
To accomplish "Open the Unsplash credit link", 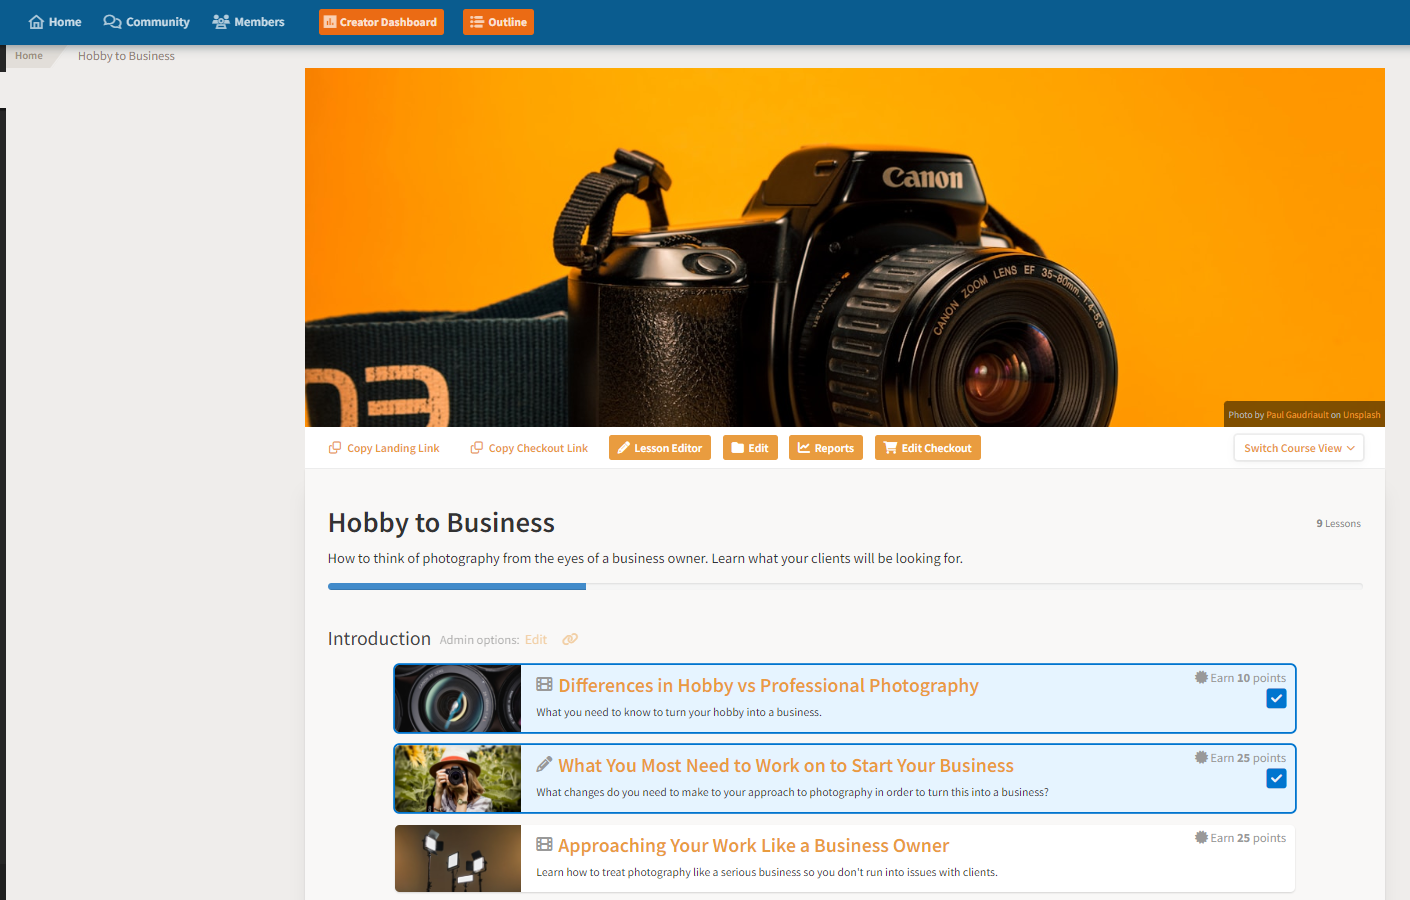I will pyautogui.click(x=1361, y=415).
